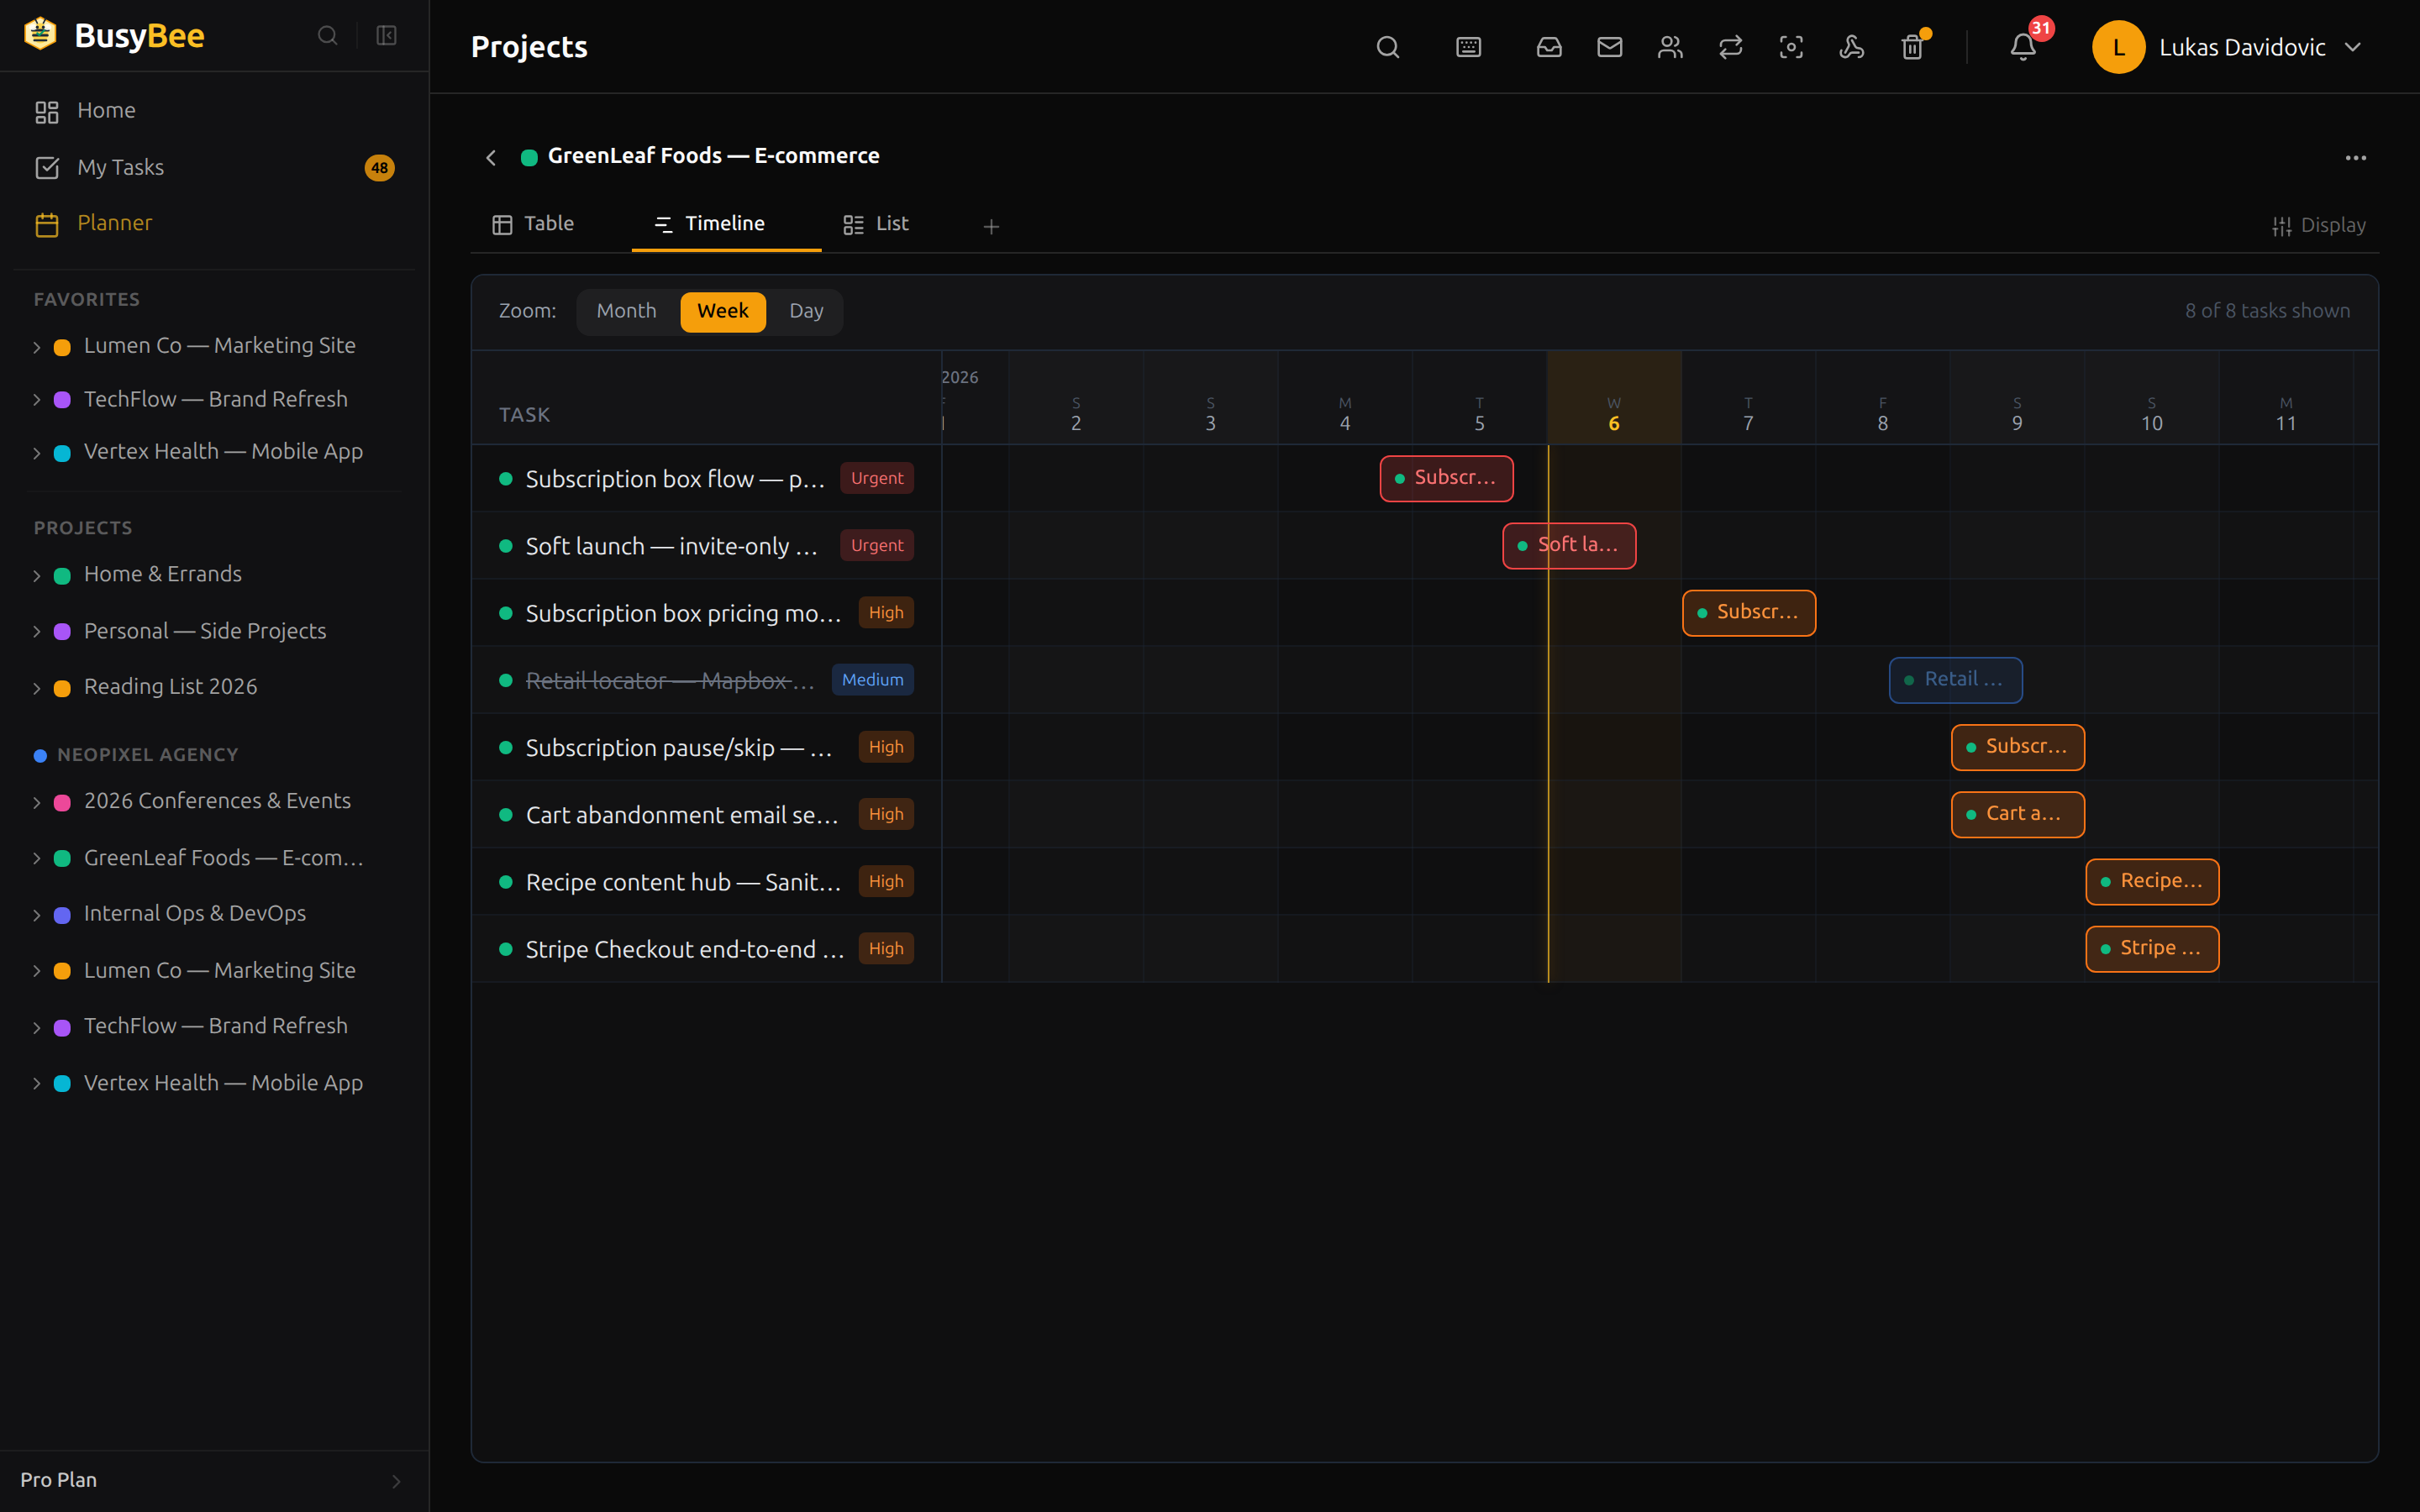Click the focus mode icon
Viewport: 2420px width, 1512px height.
pyautogui.click(x=1791, y=47)
